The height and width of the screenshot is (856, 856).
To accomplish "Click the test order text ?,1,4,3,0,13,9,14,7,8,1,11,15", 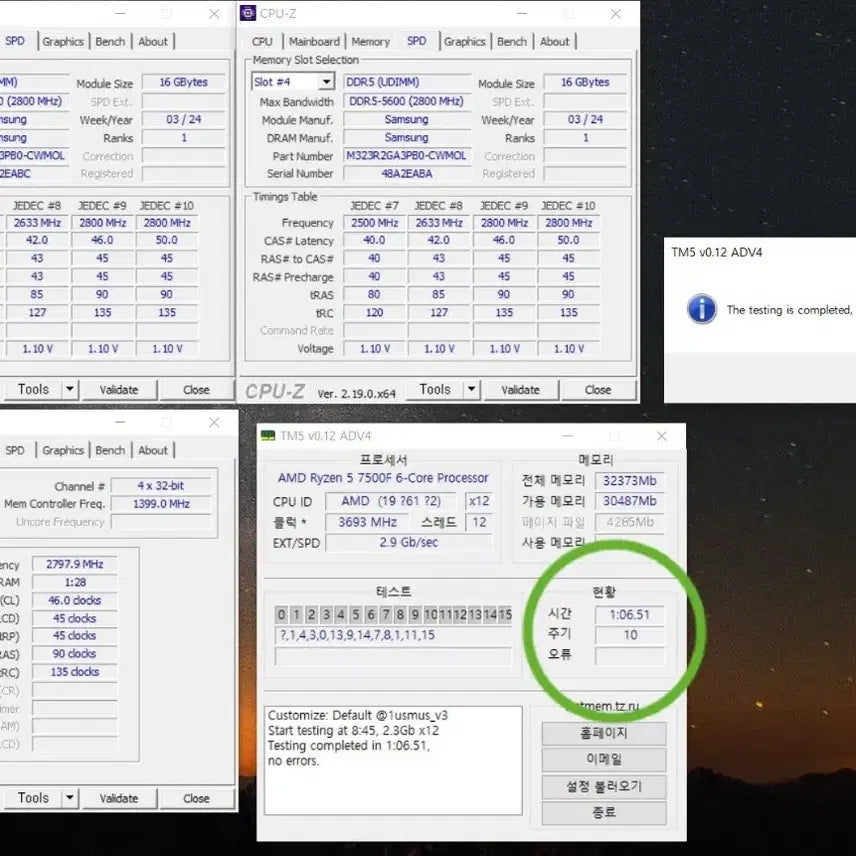I will (357, 635).
